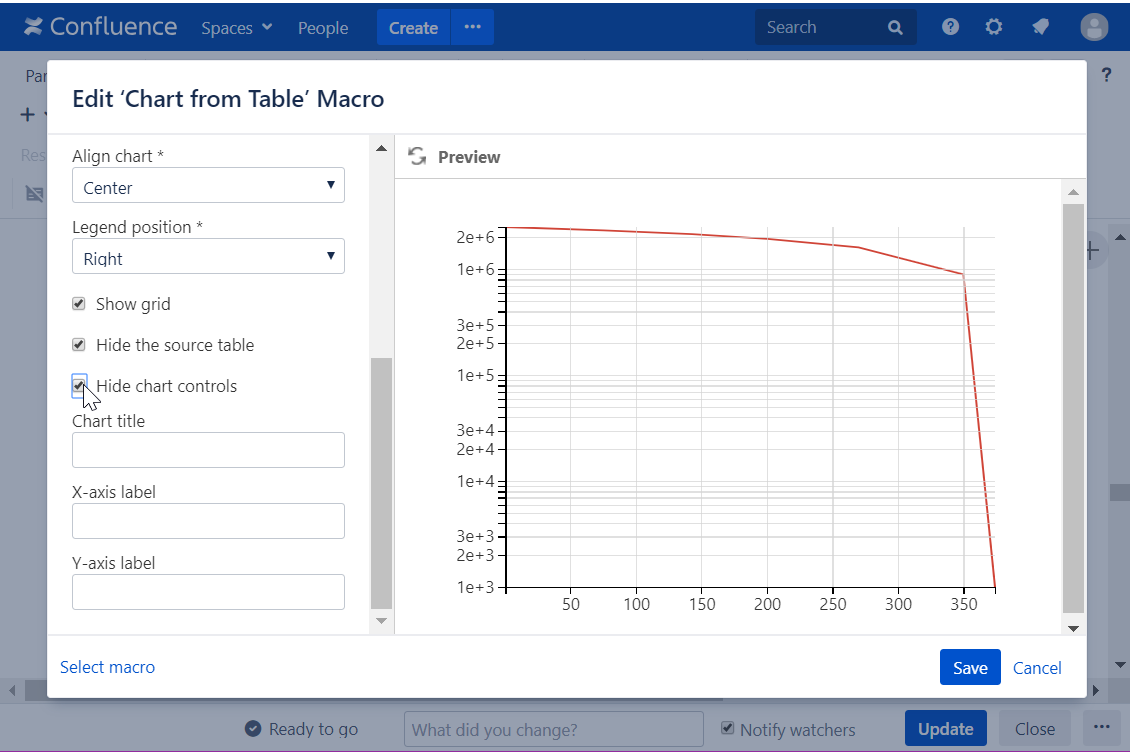
Task: Open the help question mark icon
Action: point(950,27)
